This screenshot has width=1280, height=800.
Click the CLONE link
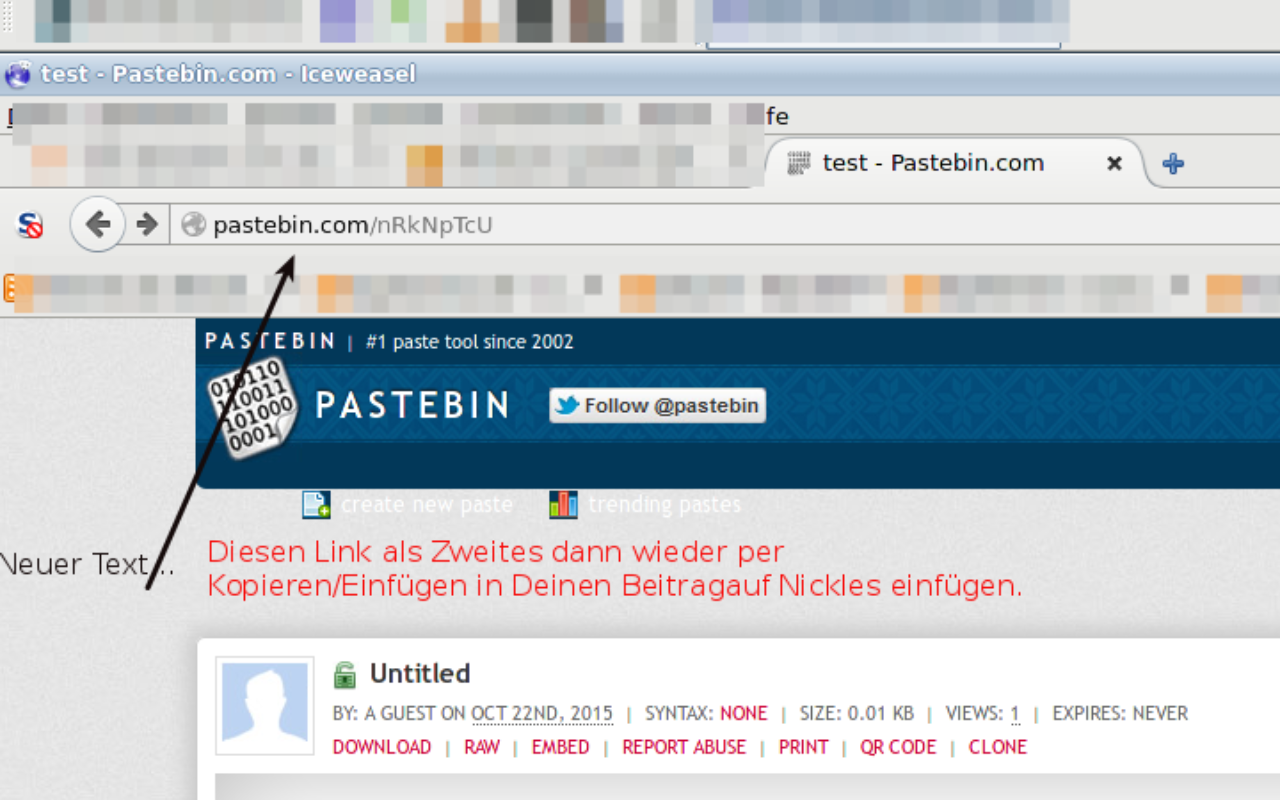click(998, 747)
